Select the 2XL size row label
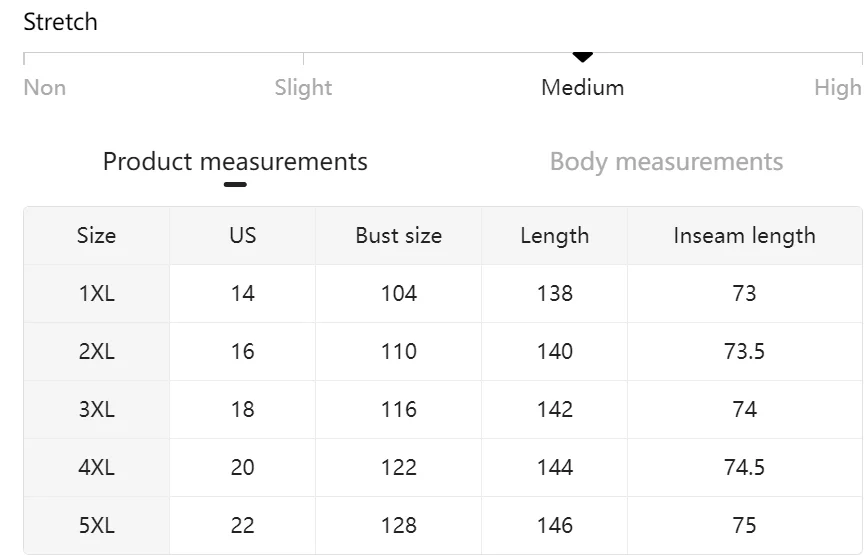 point(96,352)
